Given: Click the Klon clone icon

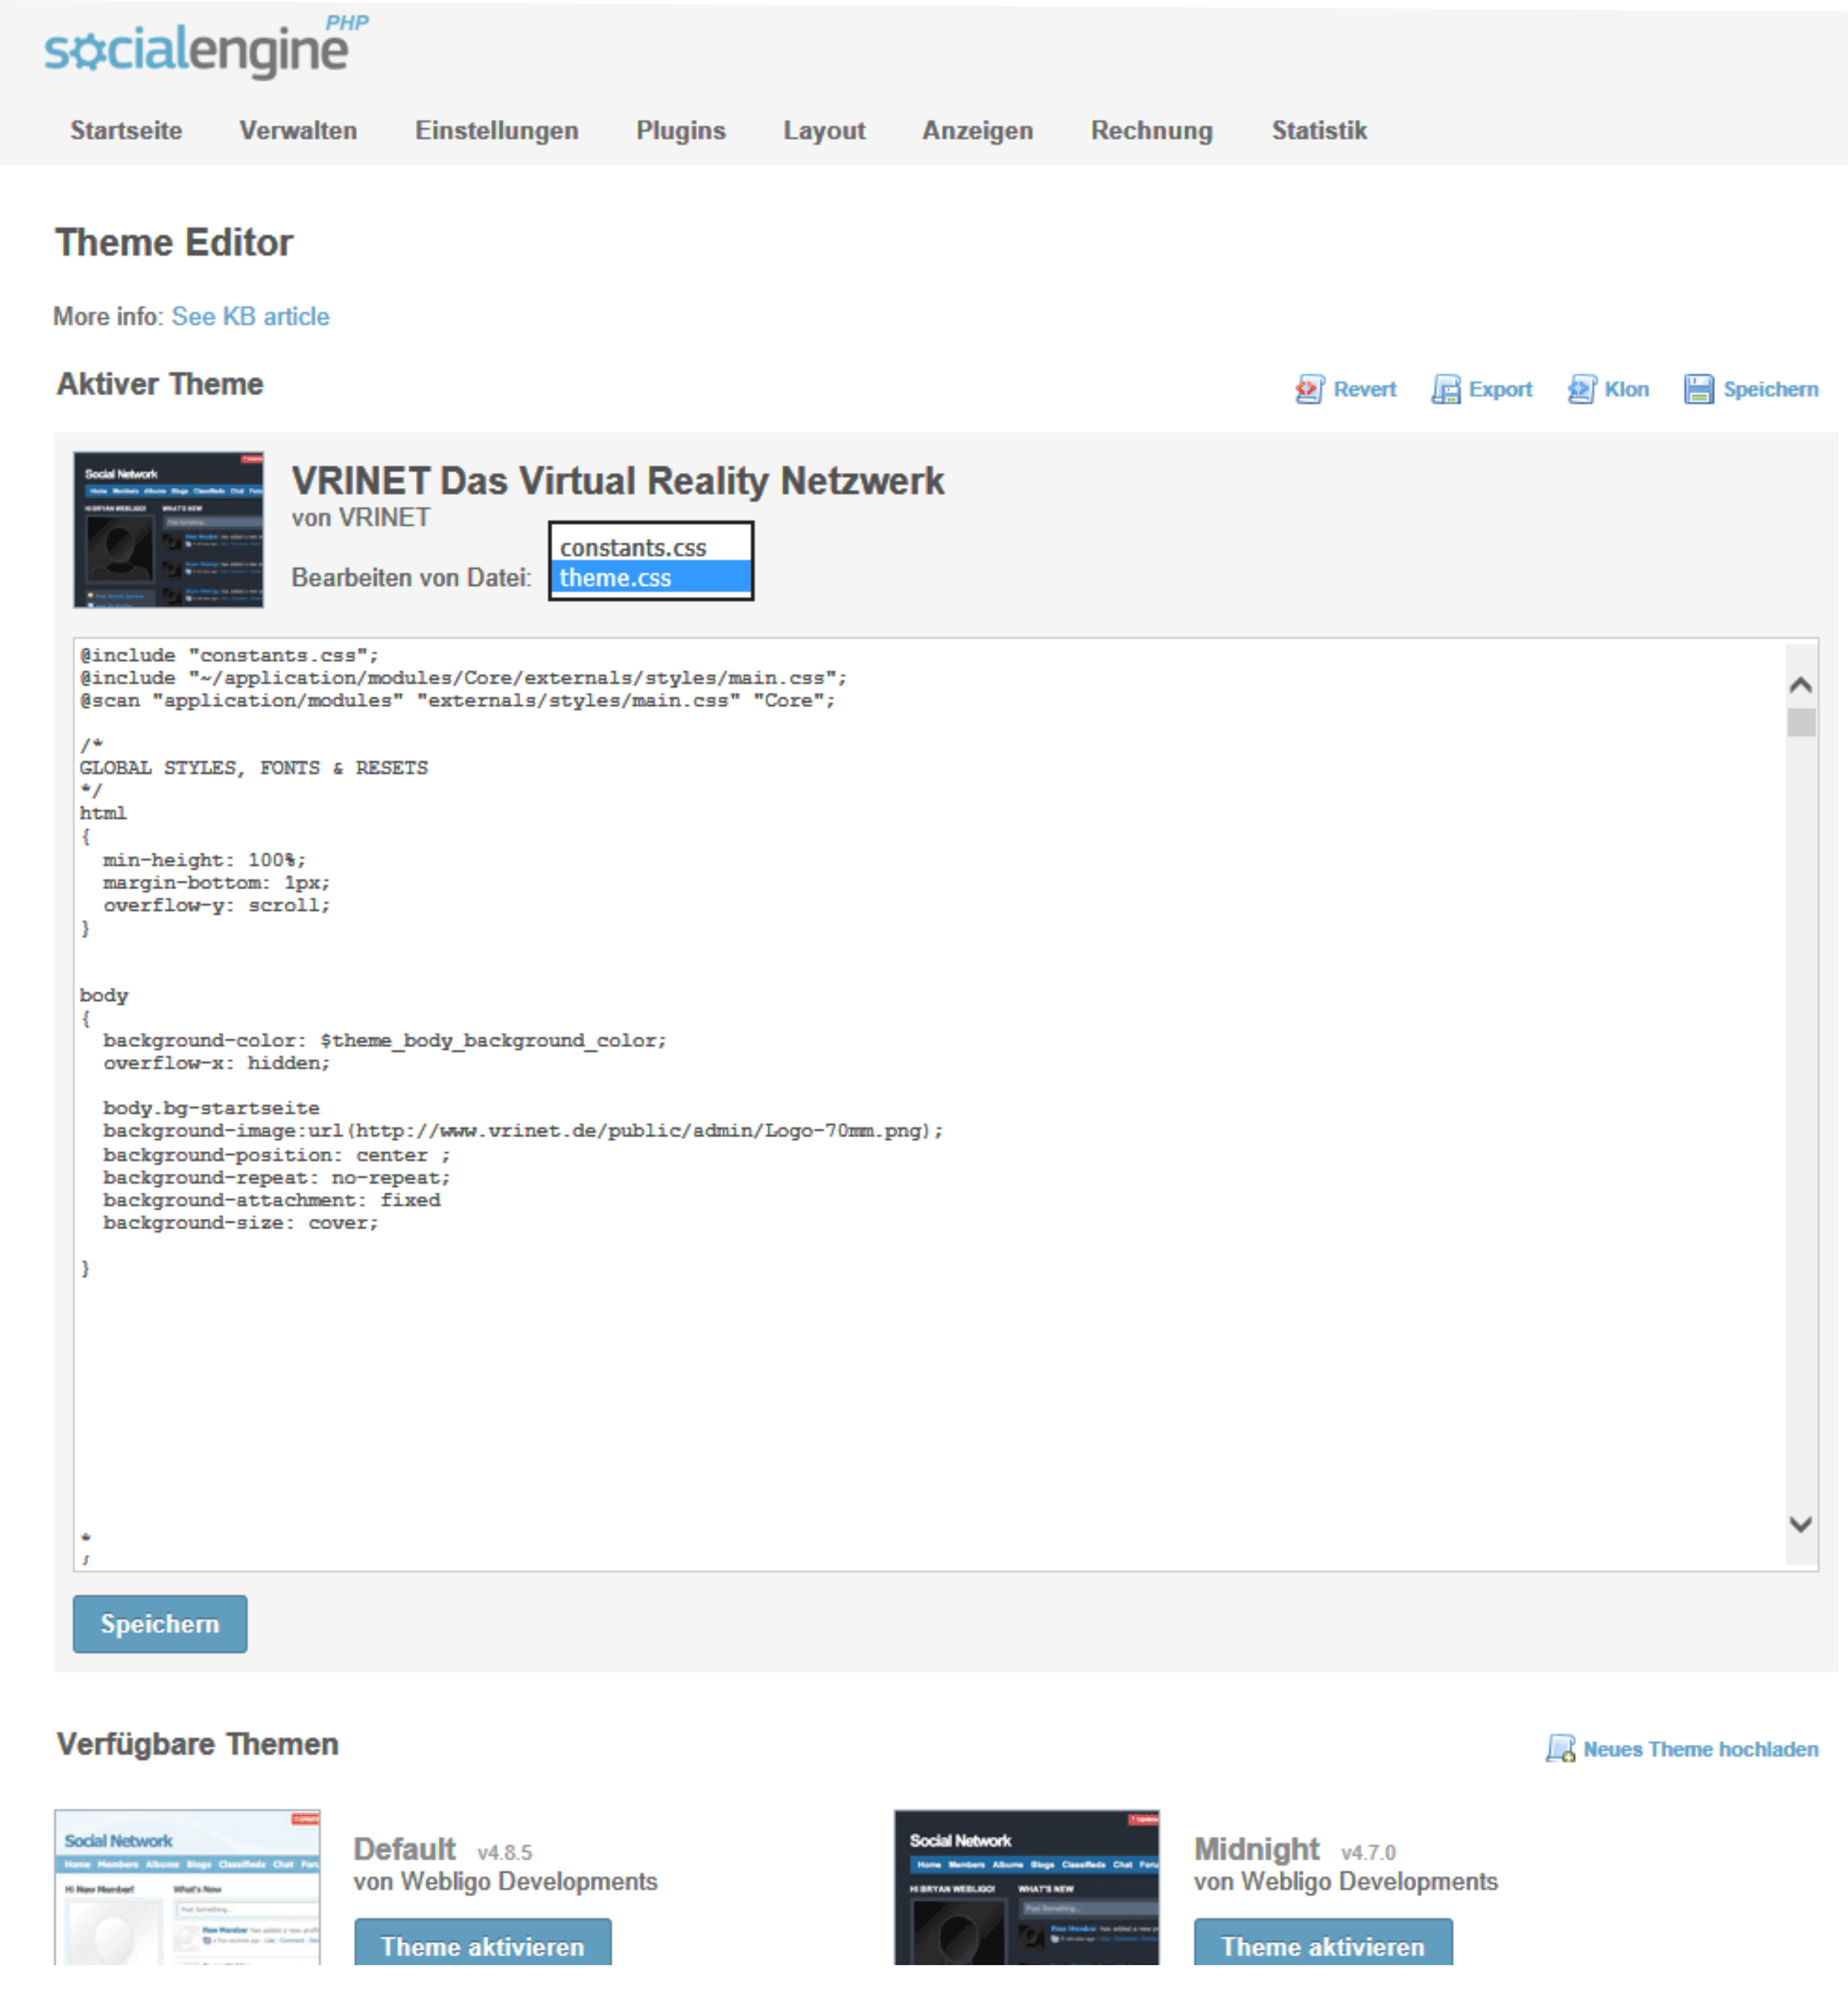Looking at the screenshot, I should point(1582,389).
